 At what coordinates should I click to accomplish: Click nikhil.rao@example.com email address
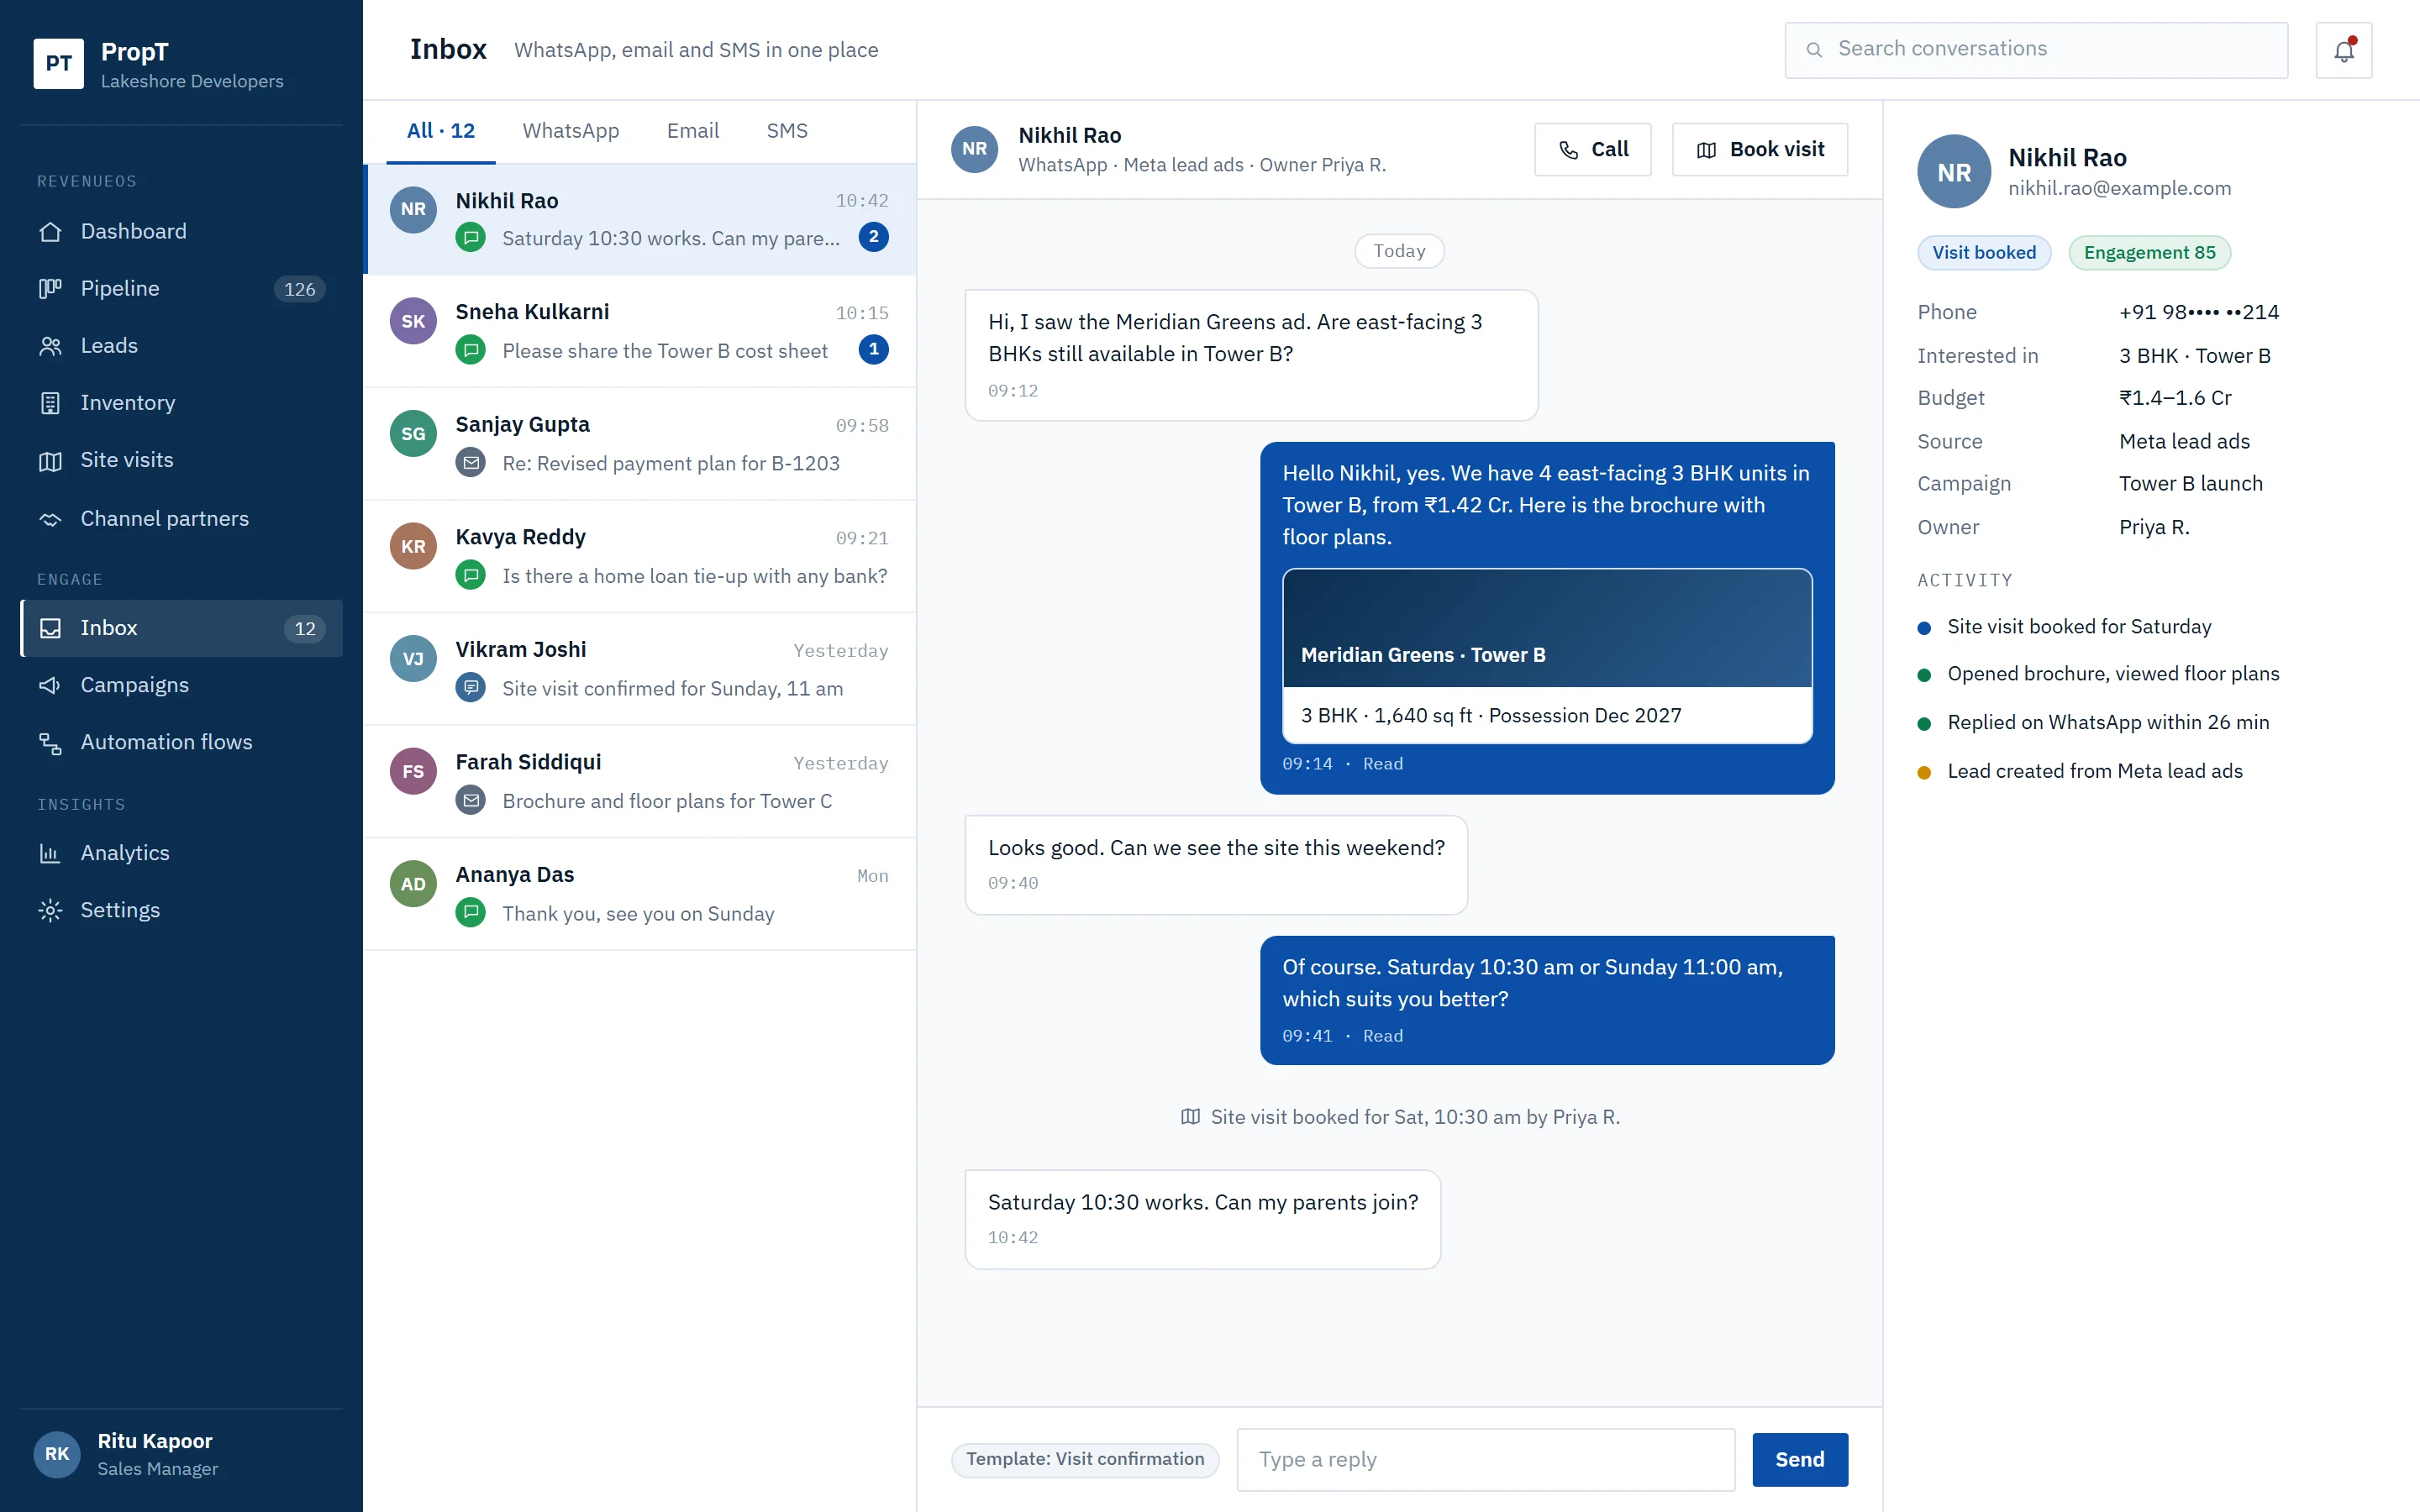pos(2120,188)
